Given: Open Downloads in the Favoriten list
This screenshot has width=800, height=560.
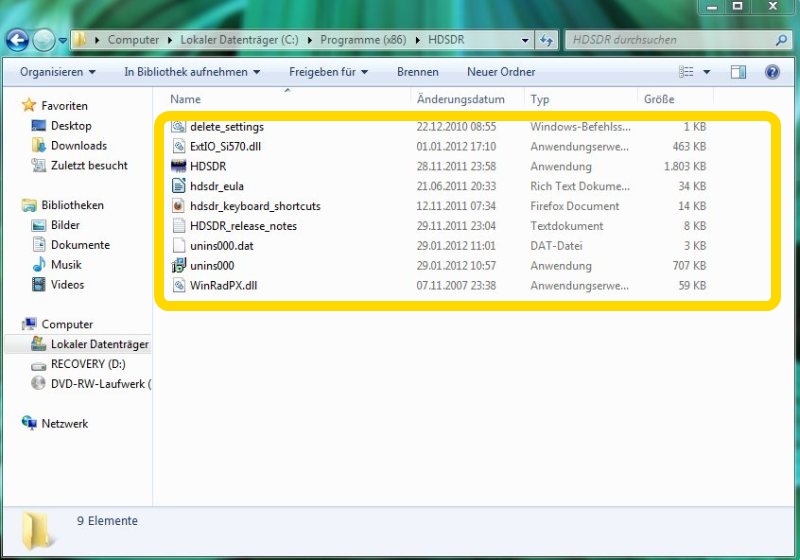Looking at the screenshot, I should 78,146.
